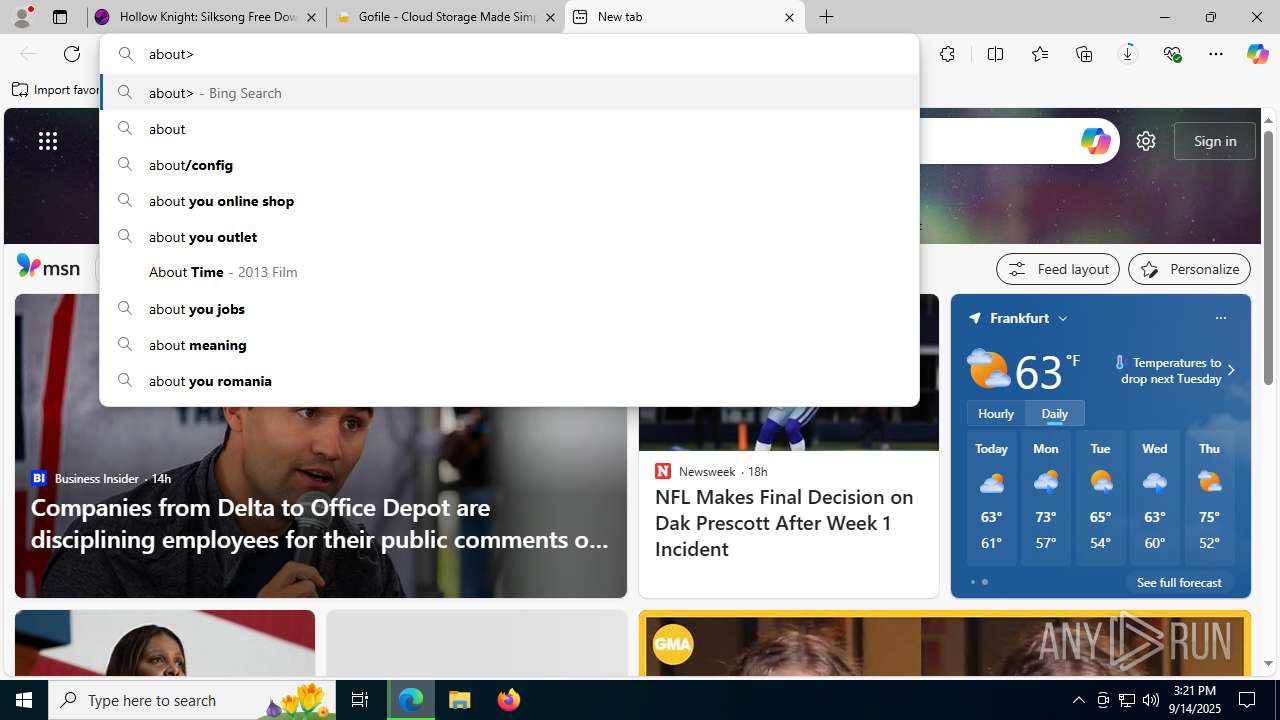Click address bar containing 'about>'
The height and width of the screenshot is (720, 1280).
tap(509, 54)
